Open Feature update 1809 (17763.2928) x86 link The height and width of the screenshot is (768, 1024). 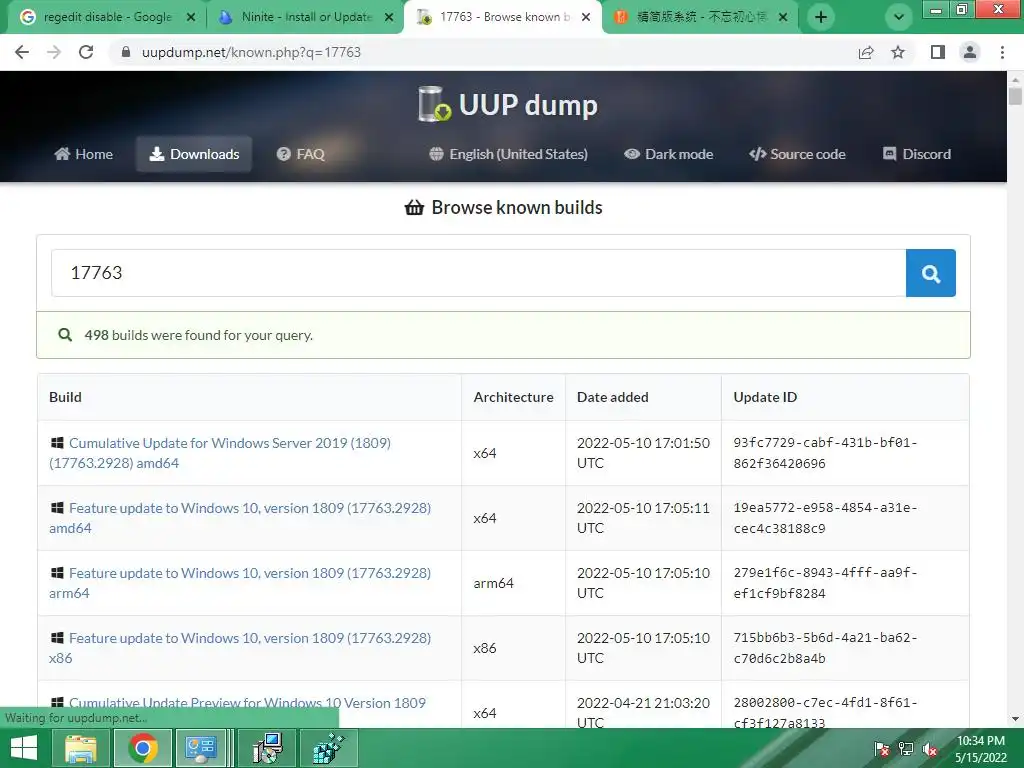240,648
